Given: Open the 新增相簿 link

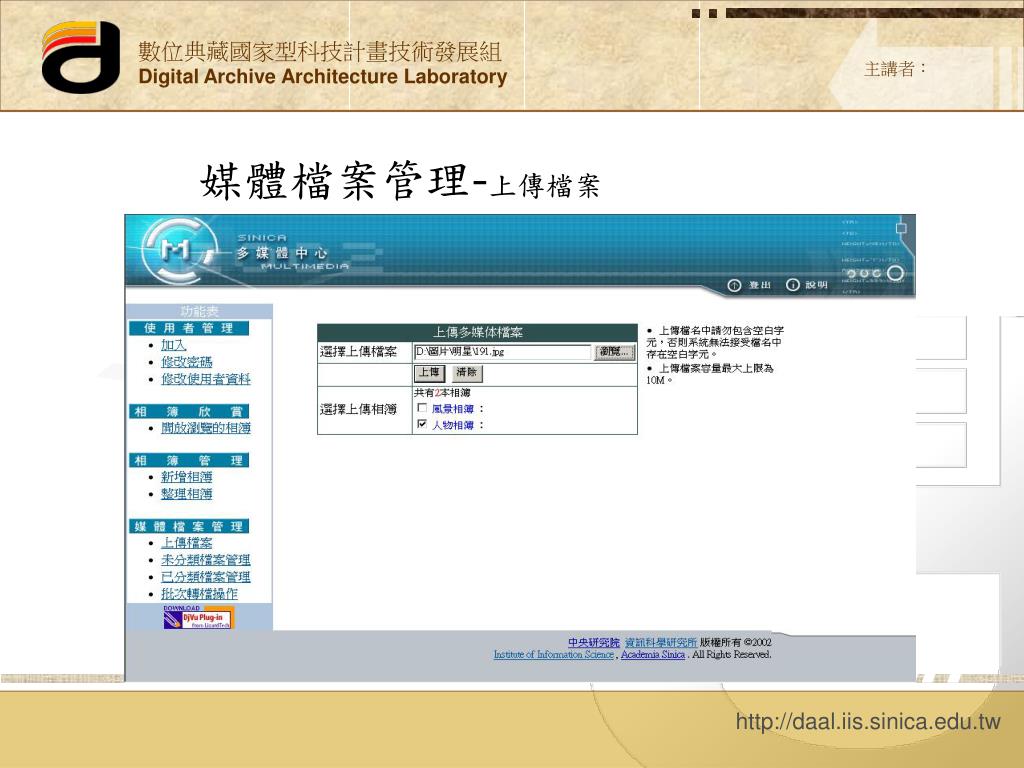Looking at the screenshot, I should pyautogui.click(x=187, y=477).
